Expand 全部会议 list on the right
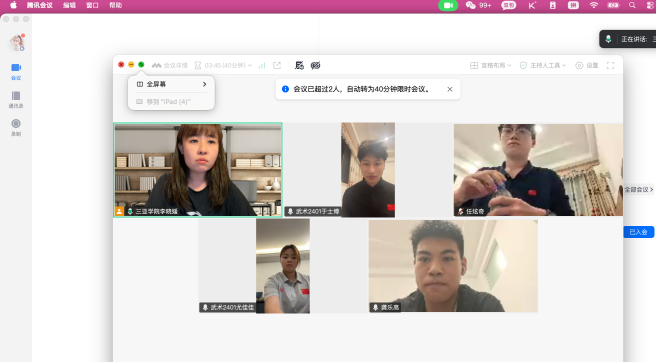This screenshot has height=362, width=656. click(638, 190)
